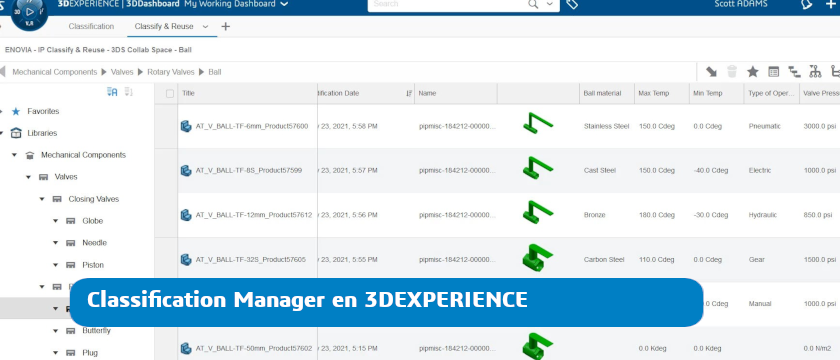Click the Min Temp column header
This screenshot has height=360, width=840.
(708, 93)
